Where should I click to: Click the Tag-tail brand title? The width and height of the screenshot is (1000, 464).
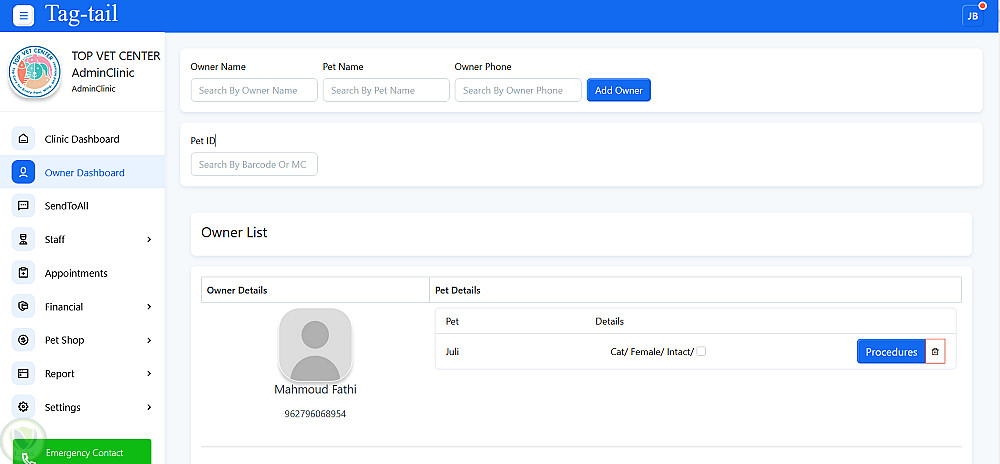tap(81, 14)
